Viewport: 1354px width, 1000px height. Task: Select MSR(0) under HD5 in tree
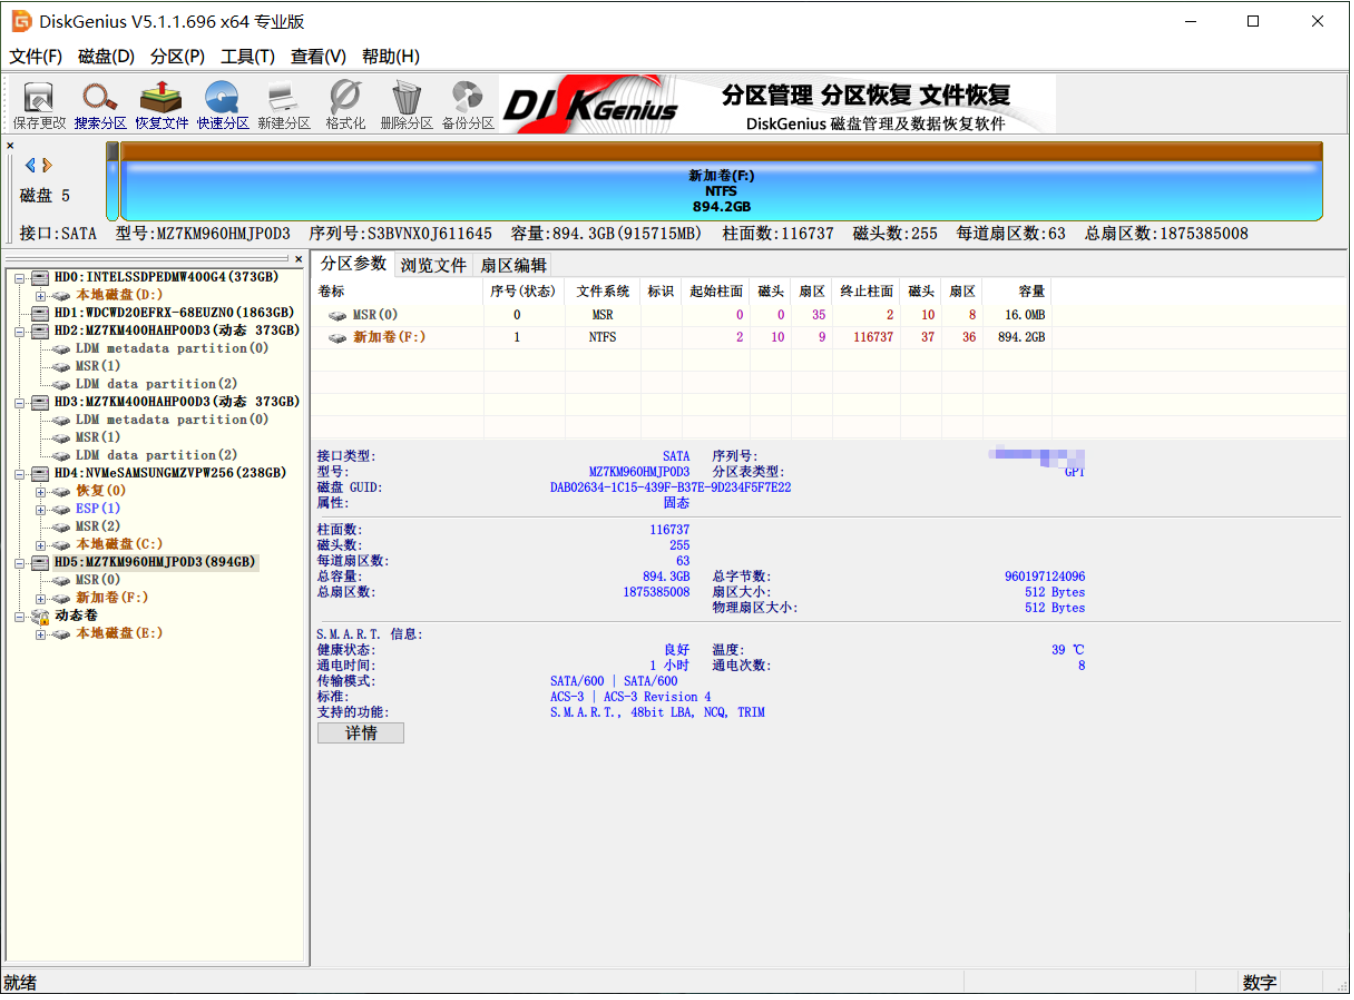click(97, 581)
